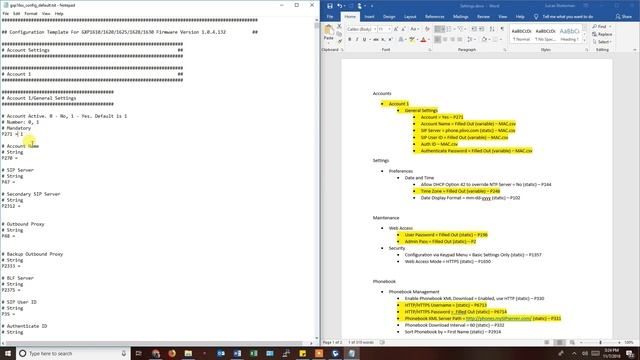This screenshot has height=360, width=640.
Task: Switch to Mailings ribbon tab
Action: pos(460,17)
